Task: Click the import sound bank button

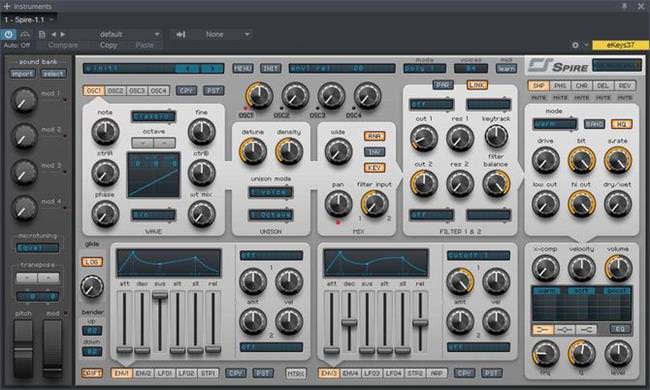Action: (23, 74)
